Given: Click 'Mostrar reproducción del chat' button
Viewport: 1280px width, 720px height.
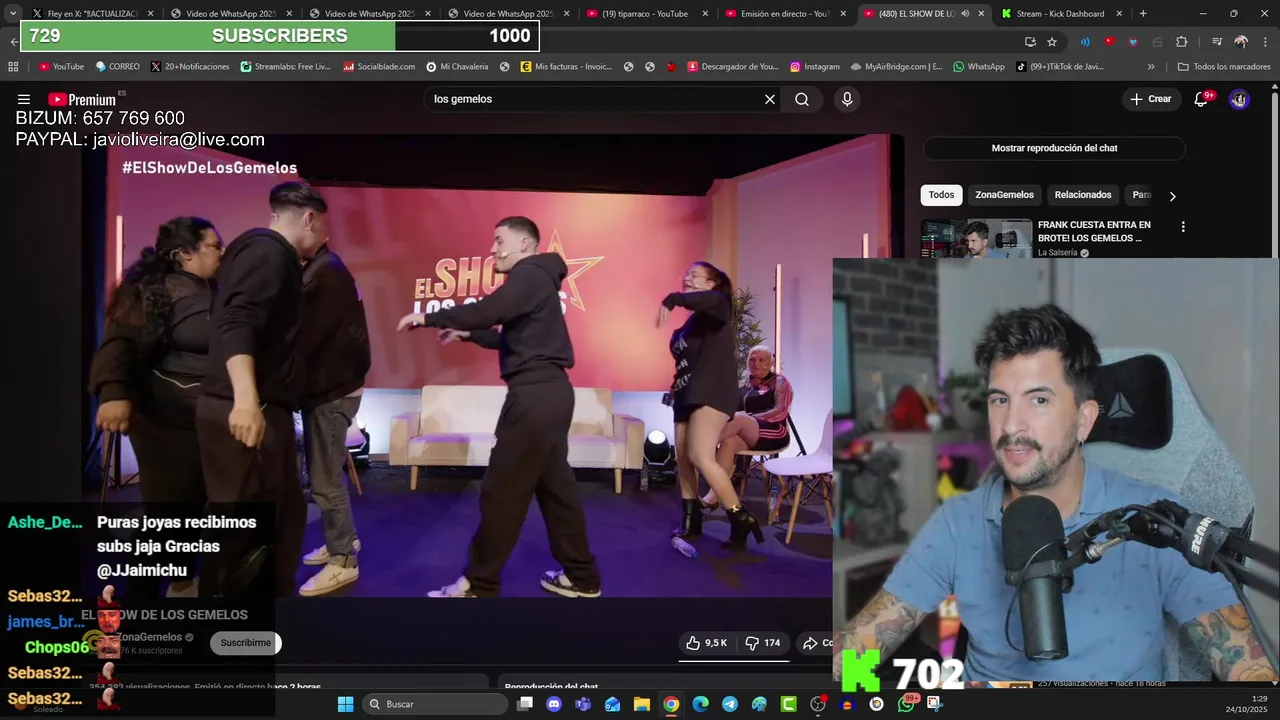Looking at the screenshot, I should [x=1054, y=148].
